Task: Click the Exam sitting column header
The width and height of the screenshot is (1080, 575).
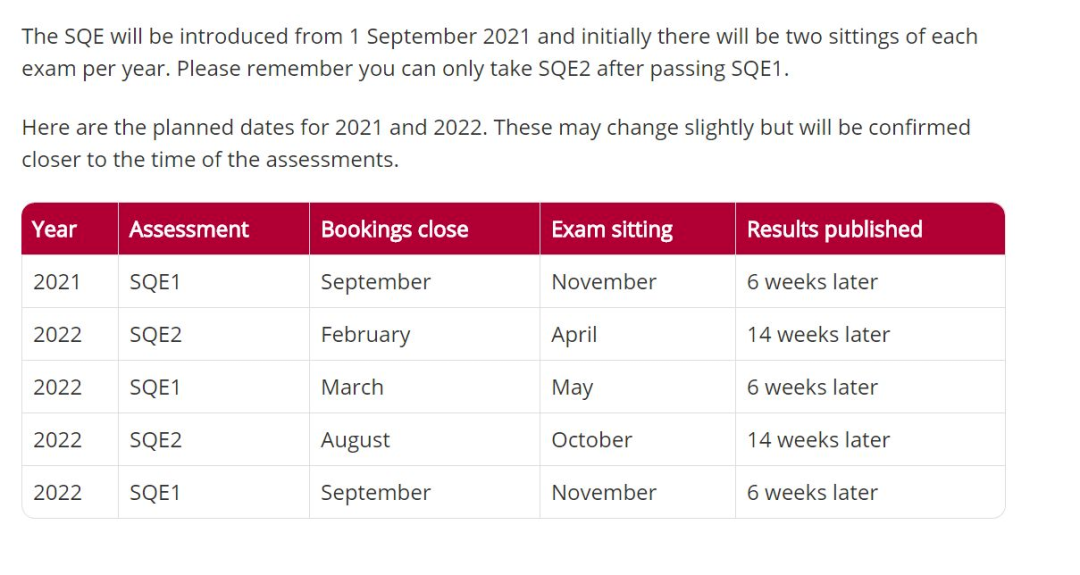Action: click(x=612, y=229)
